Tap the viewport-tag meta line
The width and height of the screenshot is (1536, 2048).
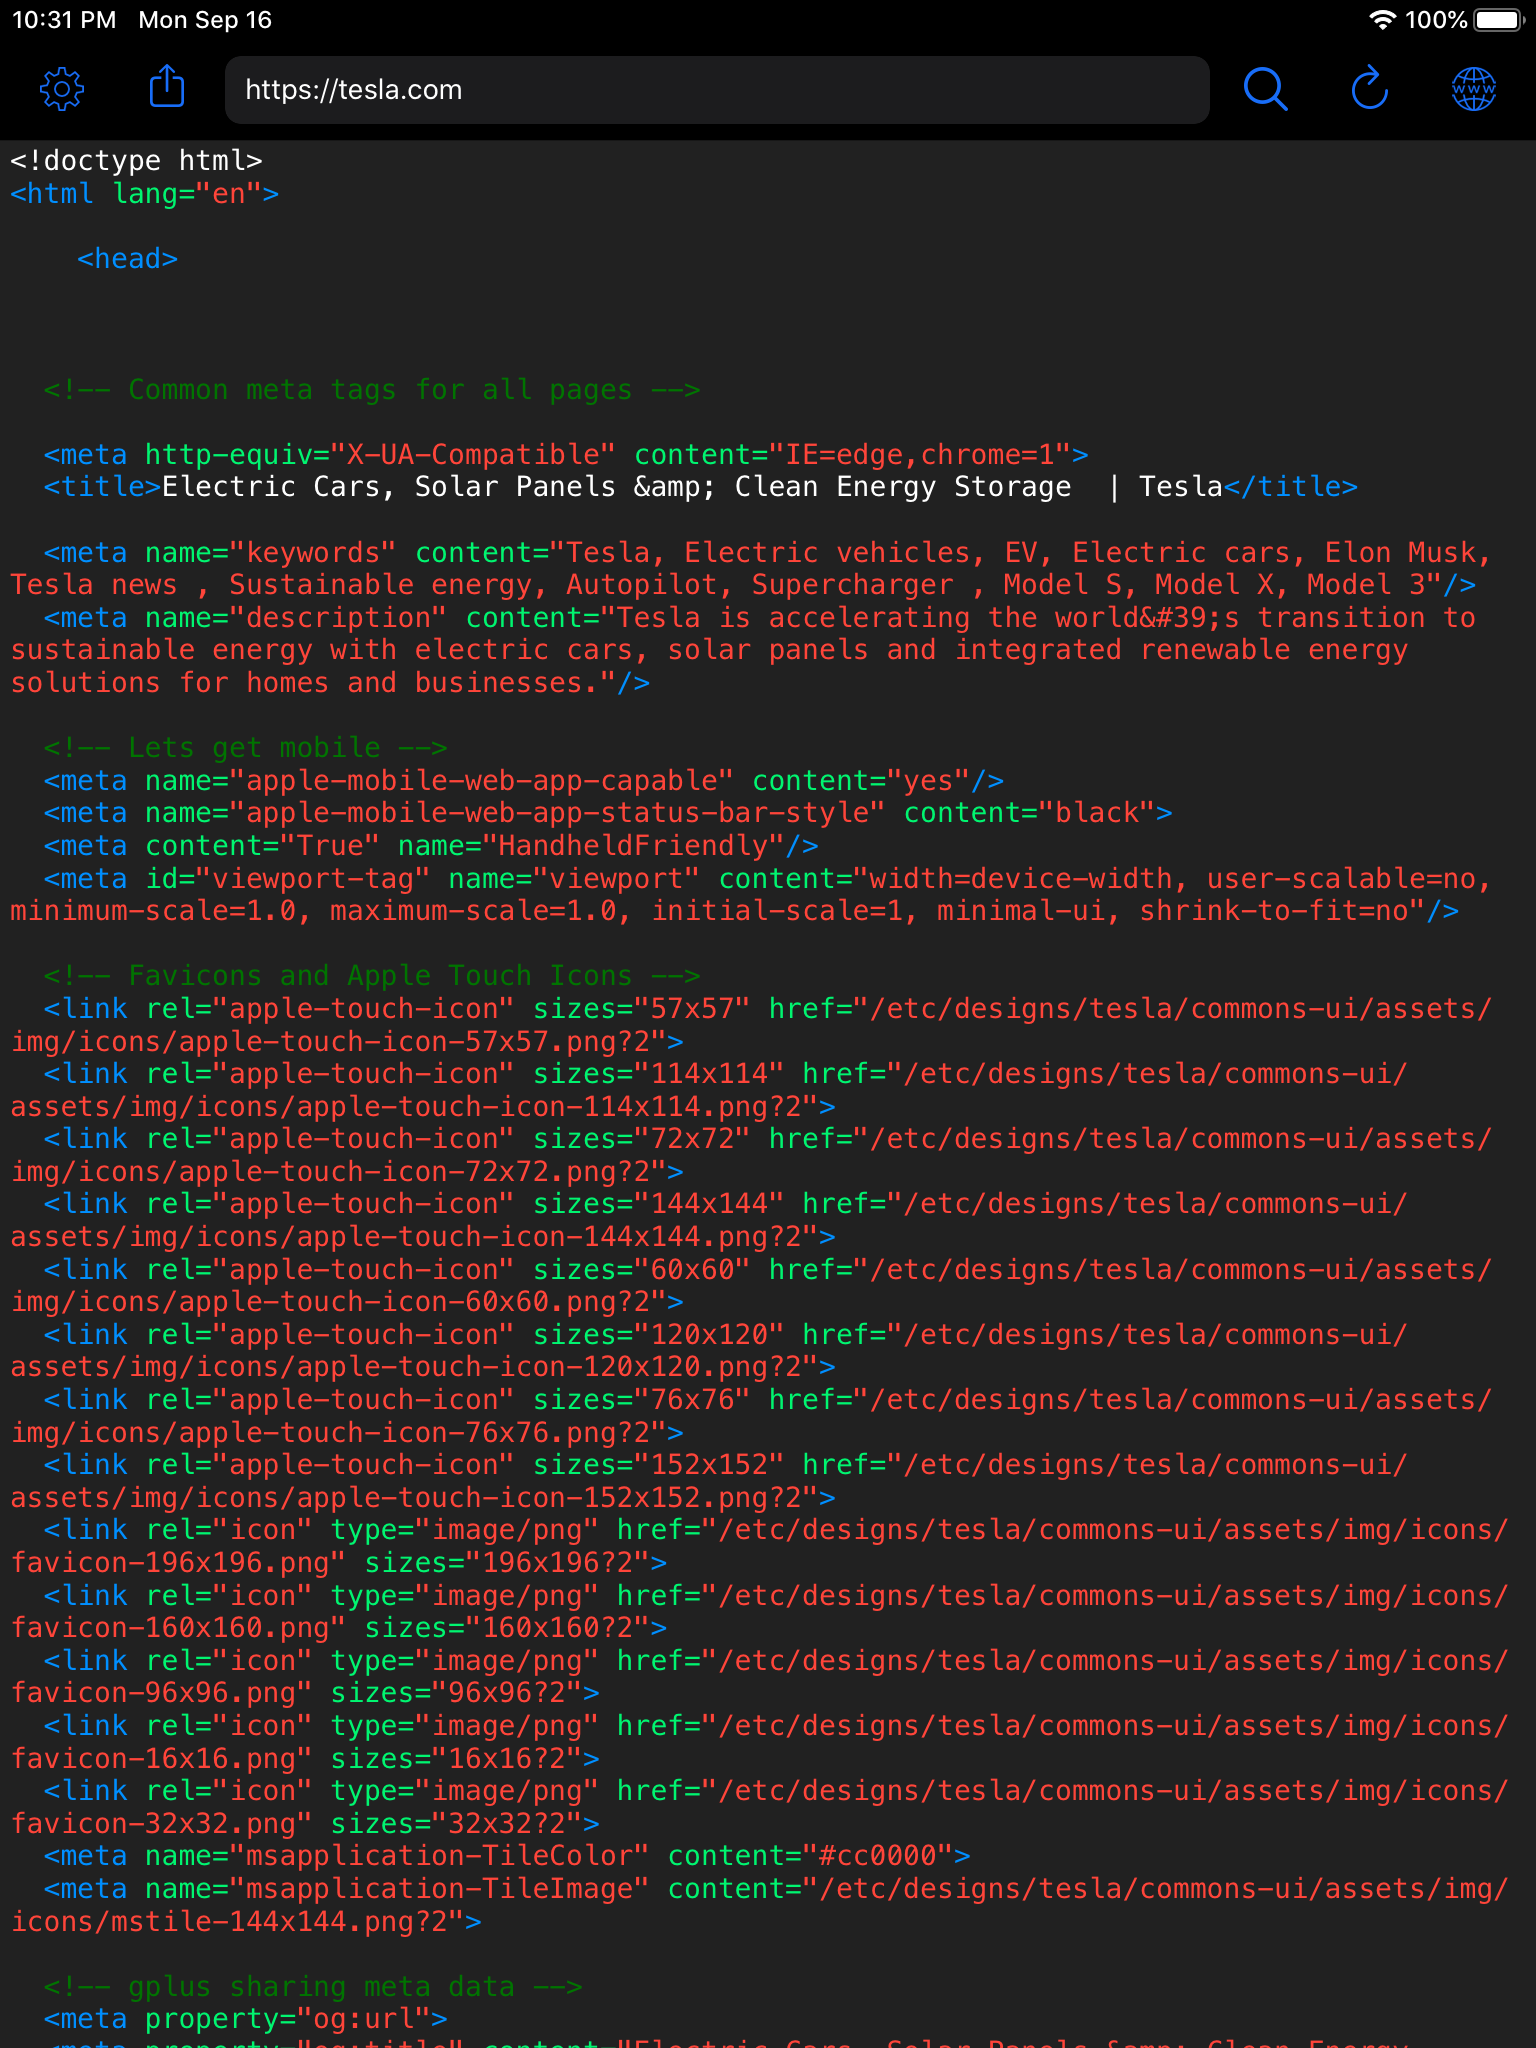tap(750, 894)
